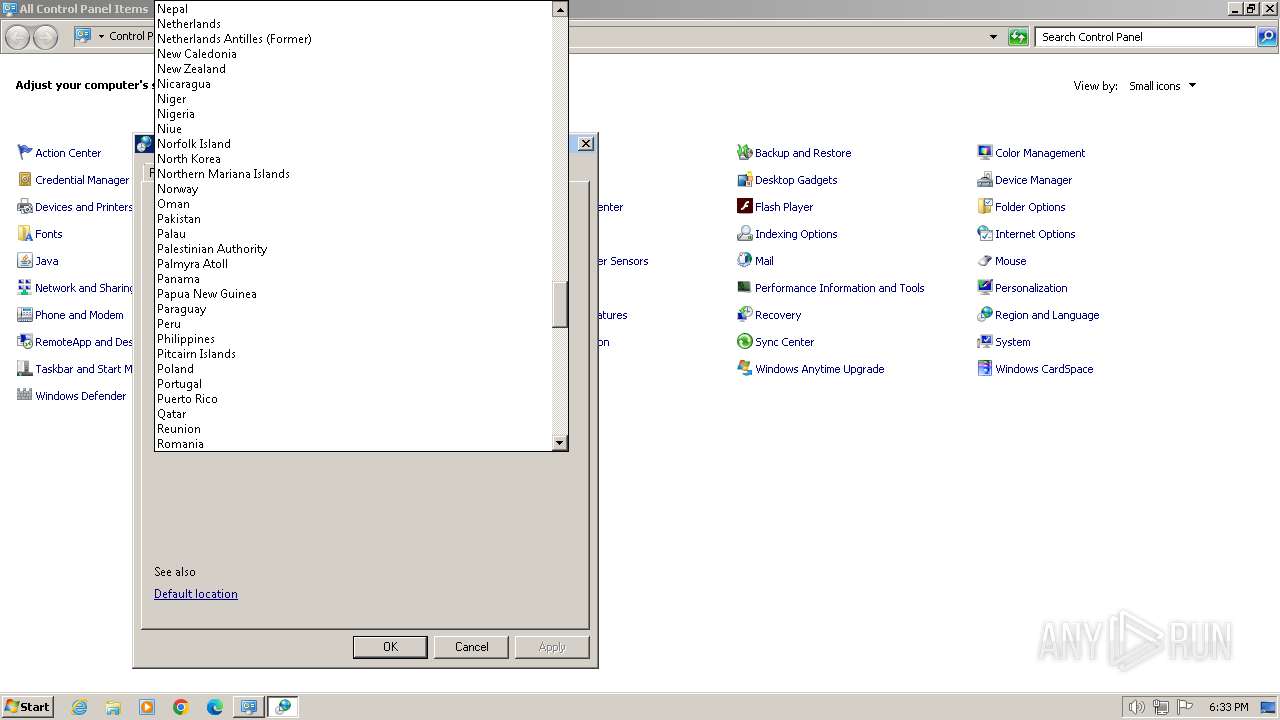1280x720 pixels.
Task: Click the country list scrollbar down arrow
Action: point(560,443)
